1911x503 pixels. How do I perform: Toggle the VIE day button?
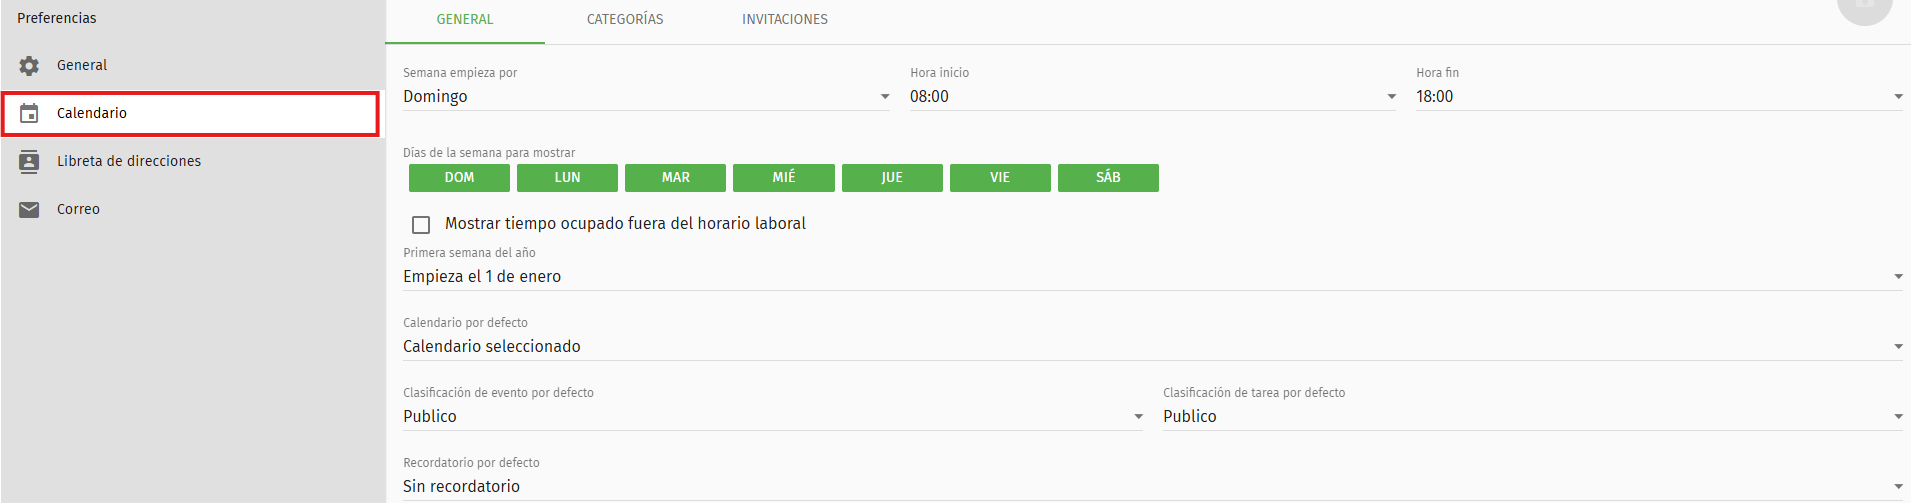pyautogui.click(x=1000, y=178)
